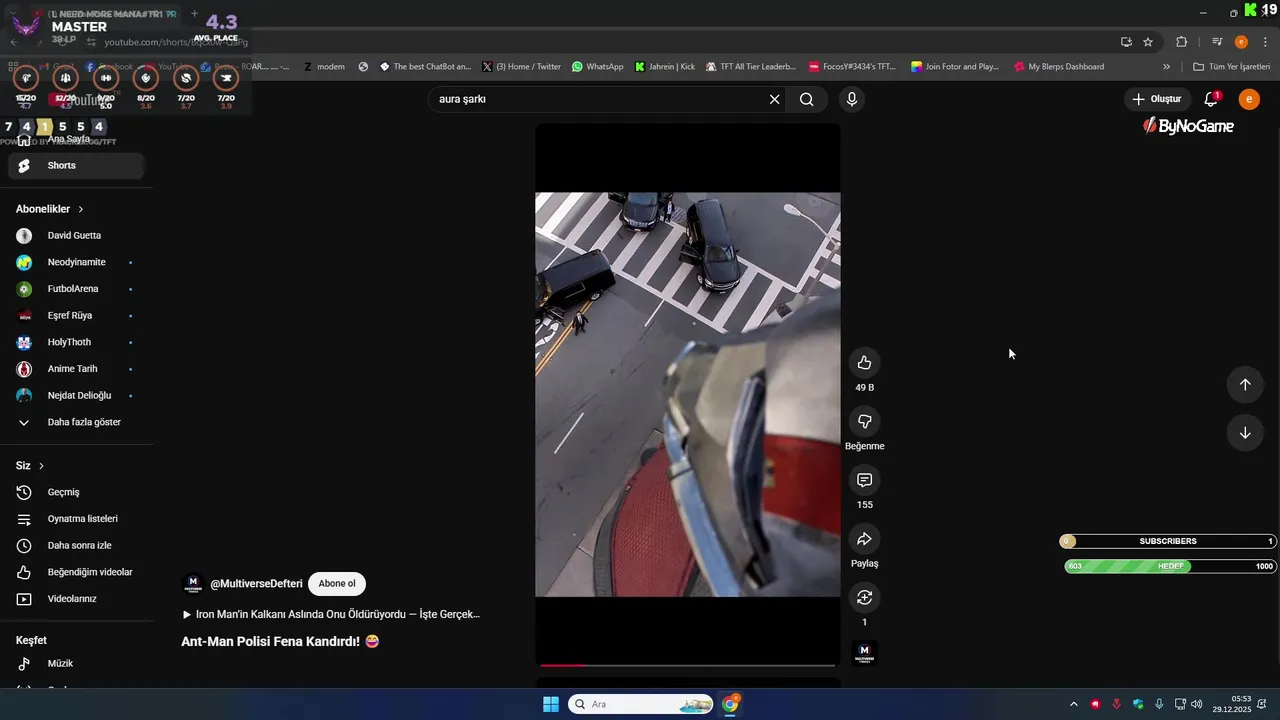The image size is (1280, 720).
Task: Open Chrome extensions puzzle icon
Action: pyautogui.click(x=1182, y=42)
